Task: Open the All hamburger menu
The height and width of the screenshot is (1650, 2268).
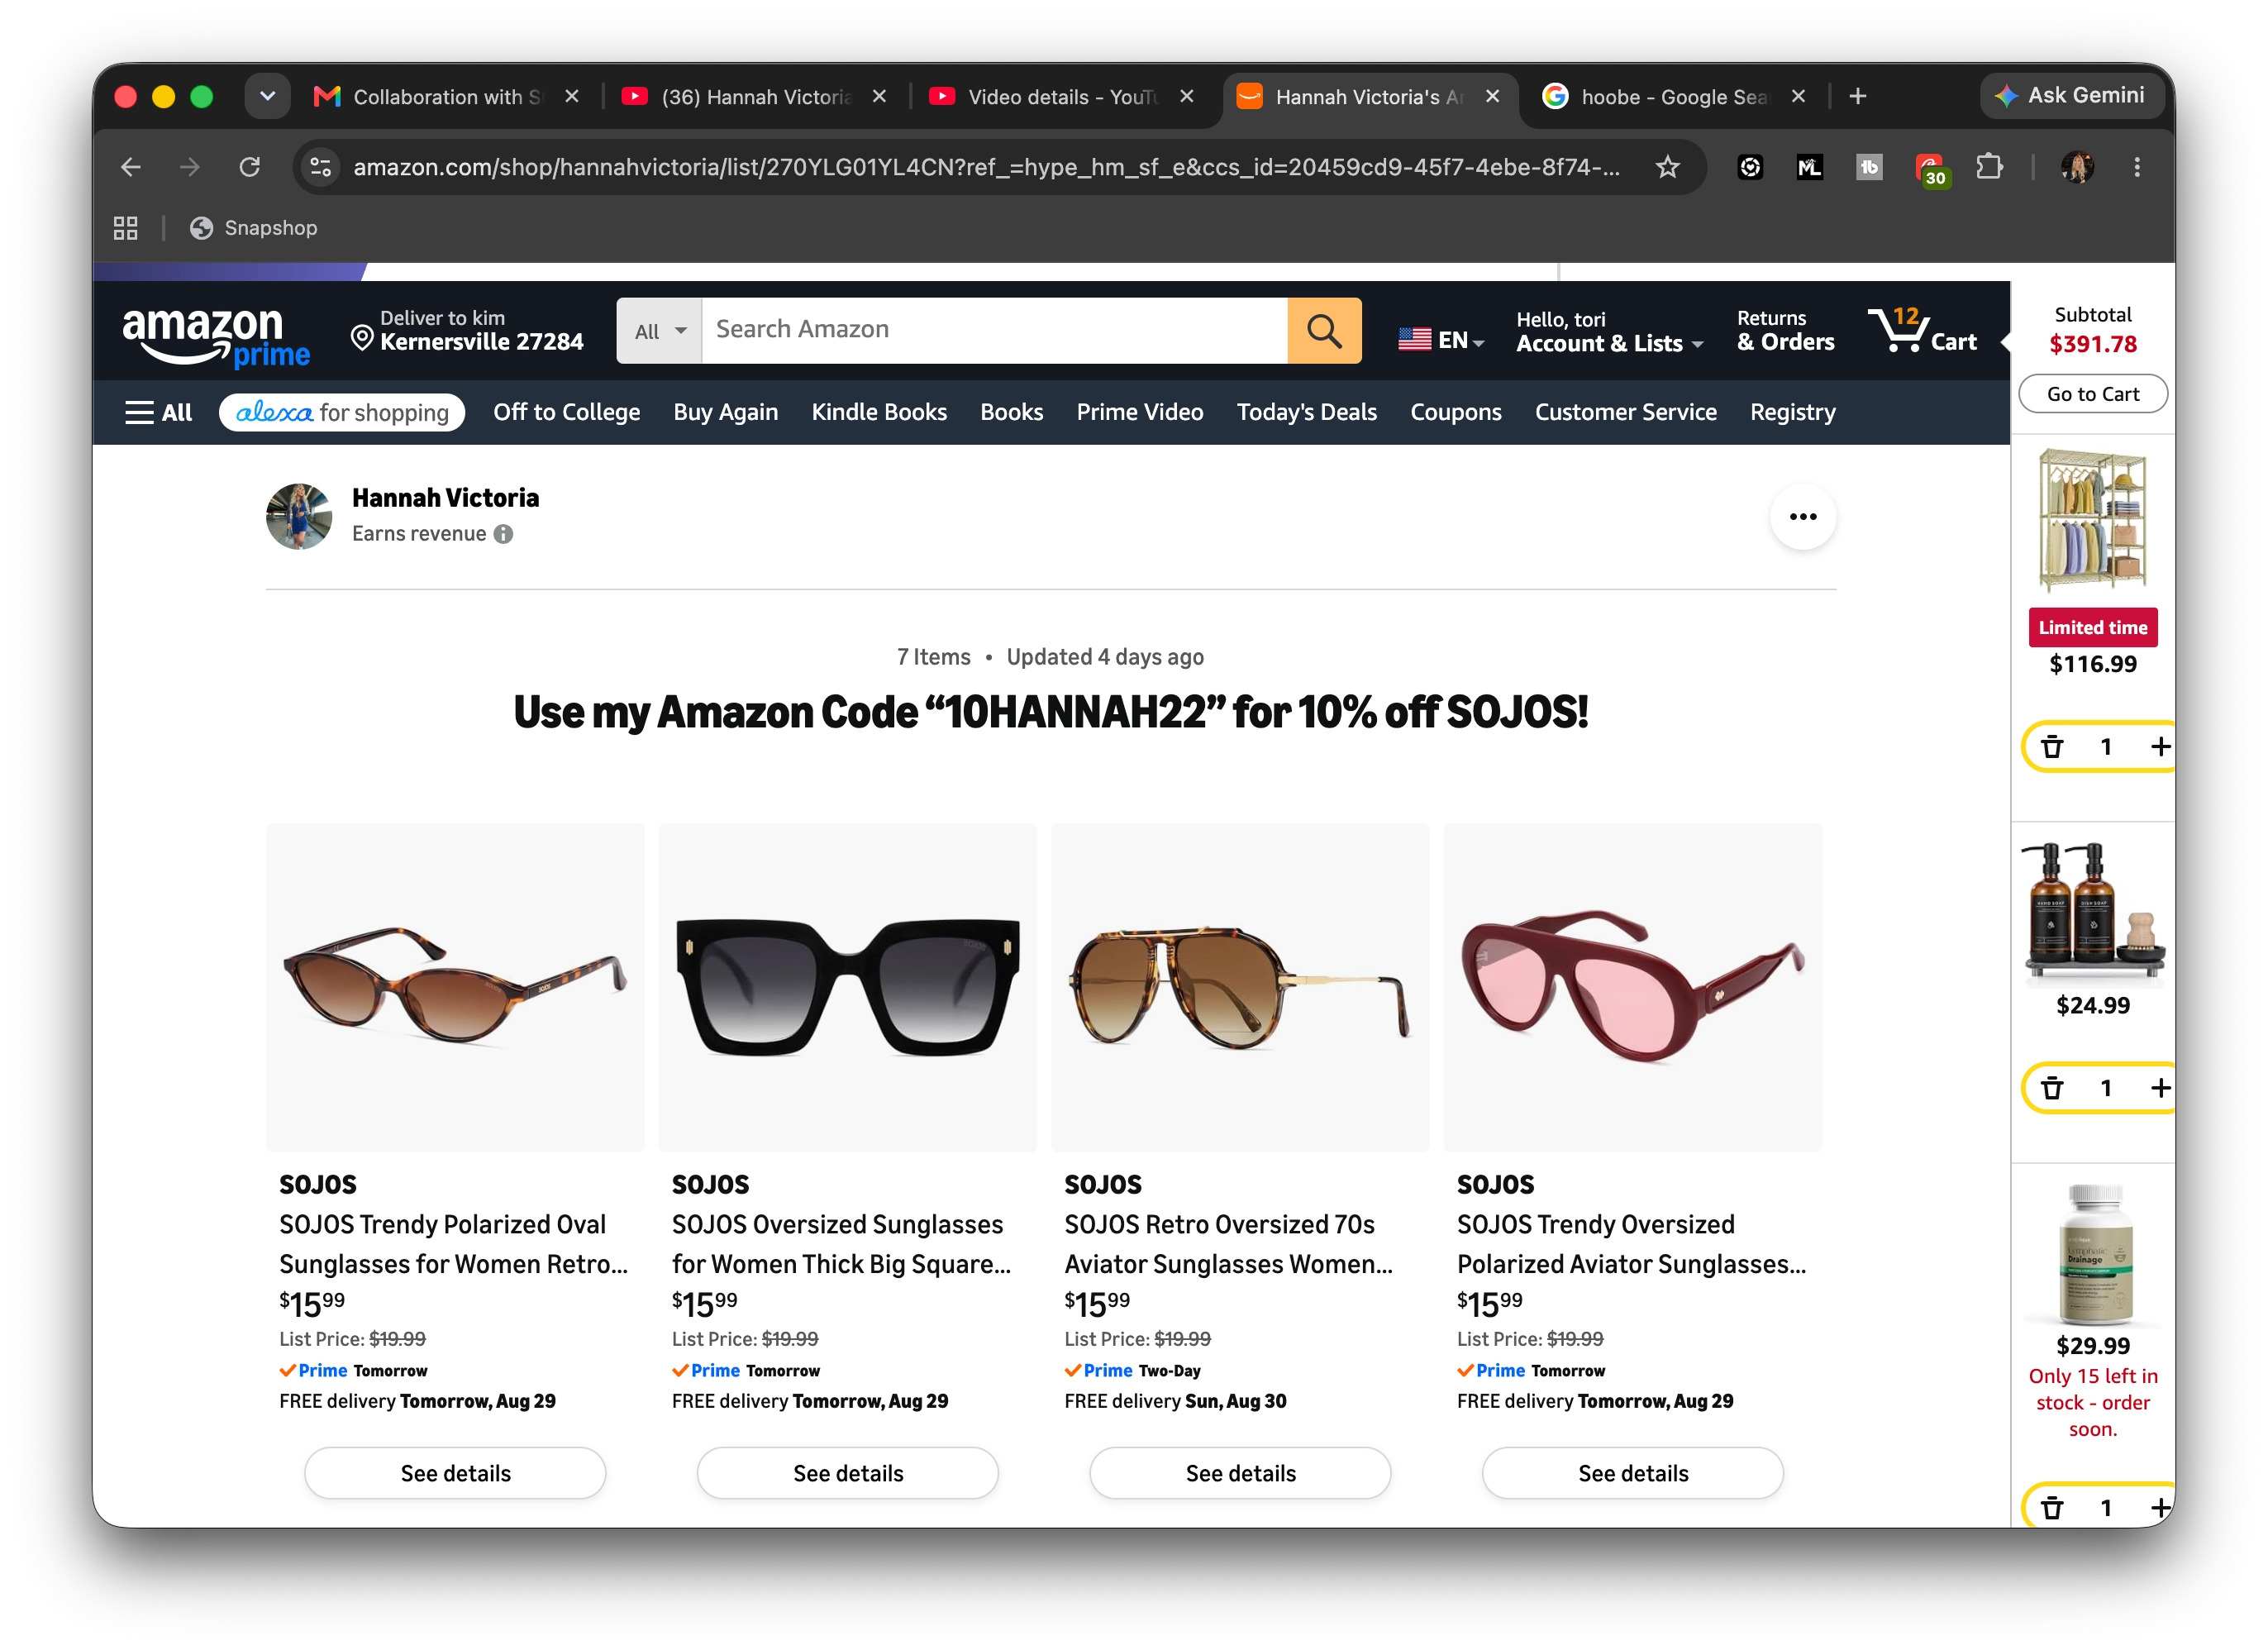Action: 158,412
